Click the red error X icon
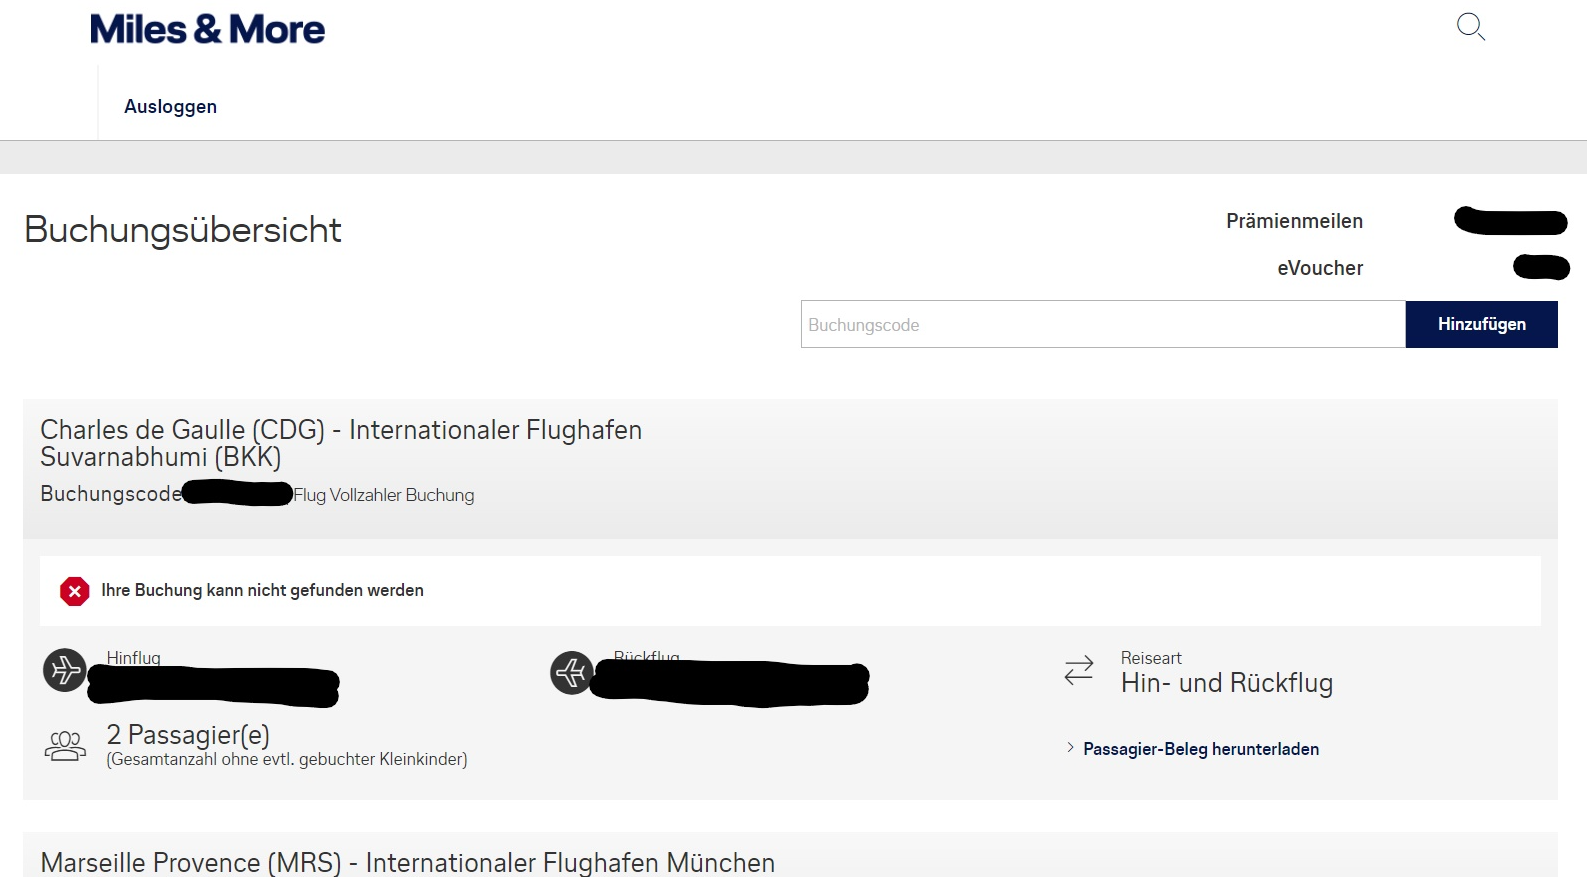The height and width of the screenshot is (877, 1587). tap(74, 591)
